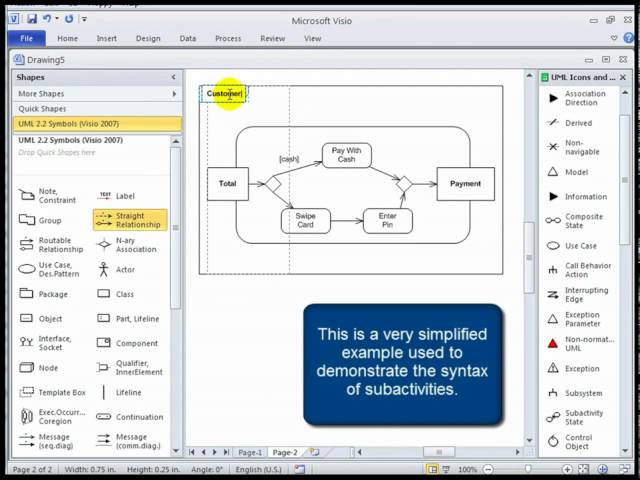
Task: Choose the Actor shape
Action: pyautogui.click(x=116, y=269)
